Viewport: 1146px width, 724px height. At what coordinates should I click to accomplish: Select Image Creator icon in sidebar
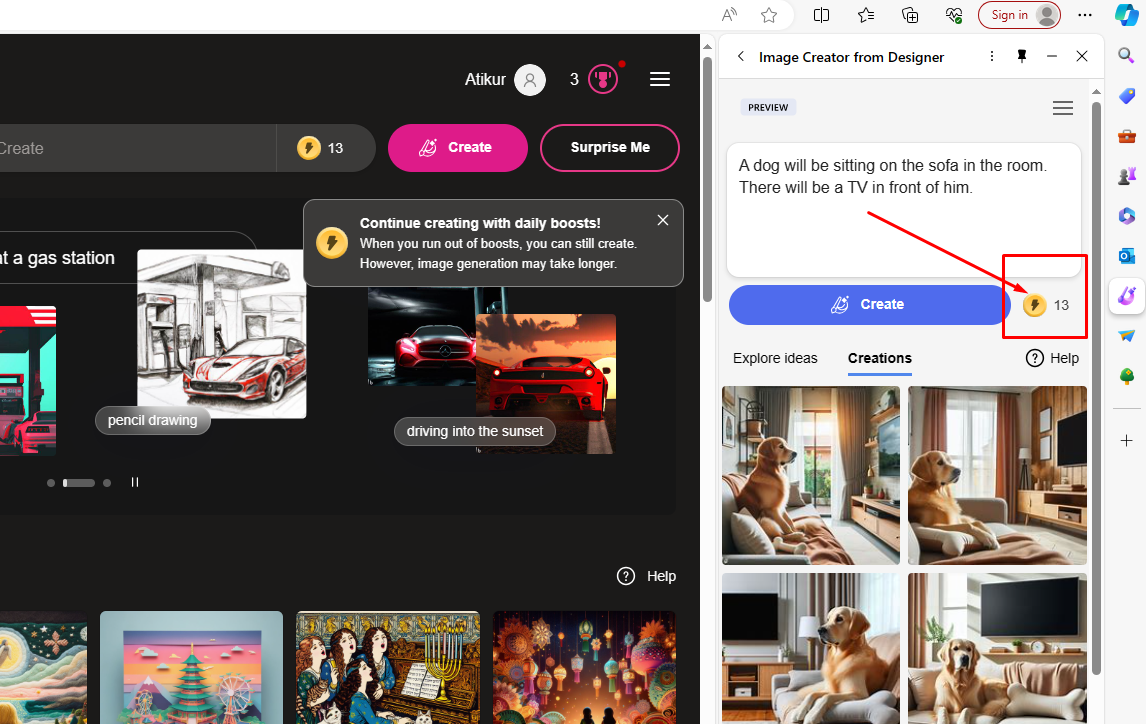1126,296
